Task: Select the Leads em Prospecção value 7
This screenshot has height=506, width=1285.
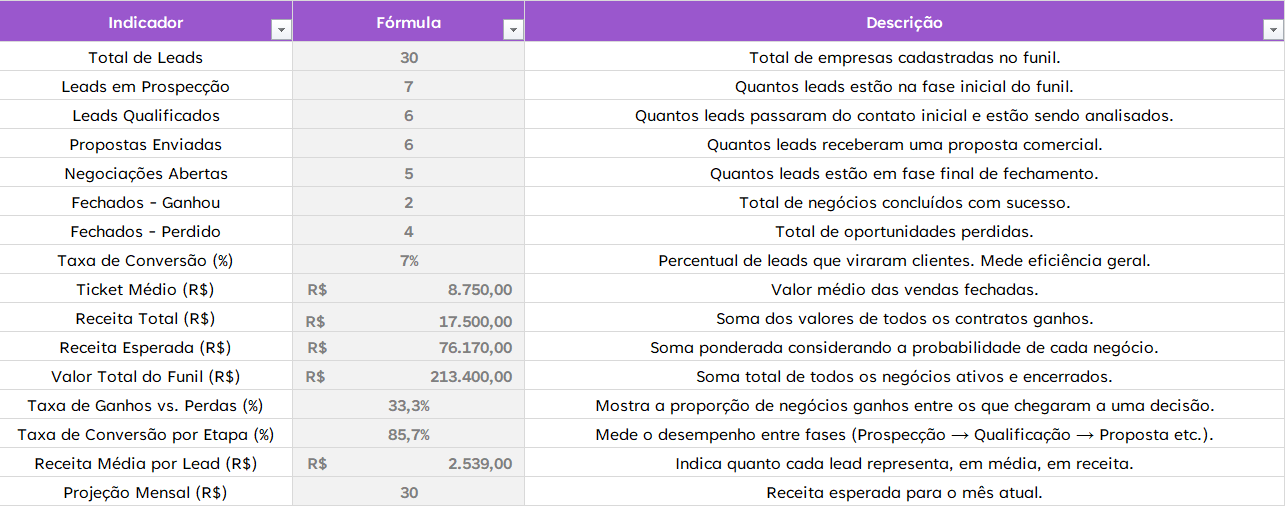Action: pos(408,87)
